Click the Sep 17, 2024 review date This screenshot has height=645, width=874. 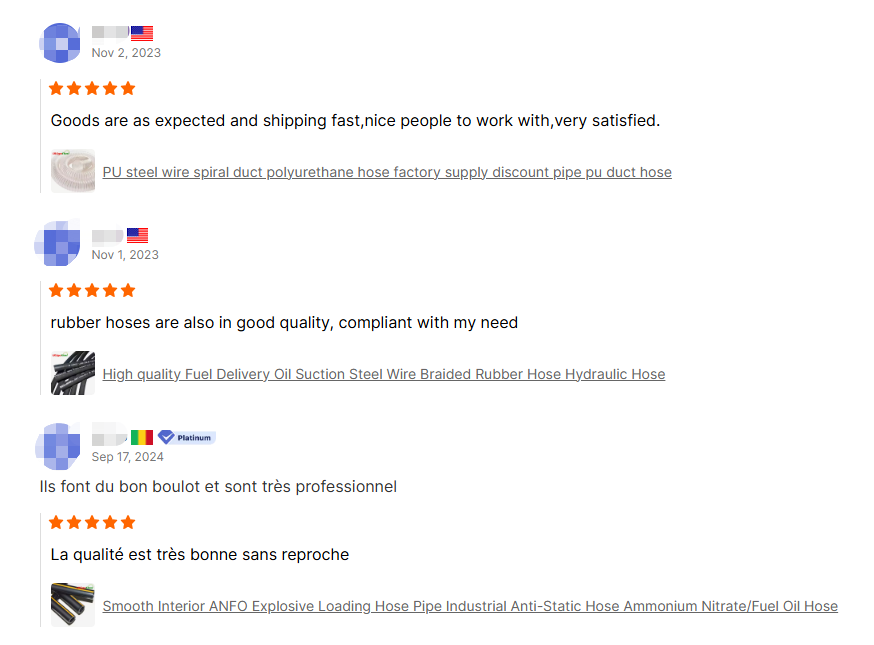point(128,457)
